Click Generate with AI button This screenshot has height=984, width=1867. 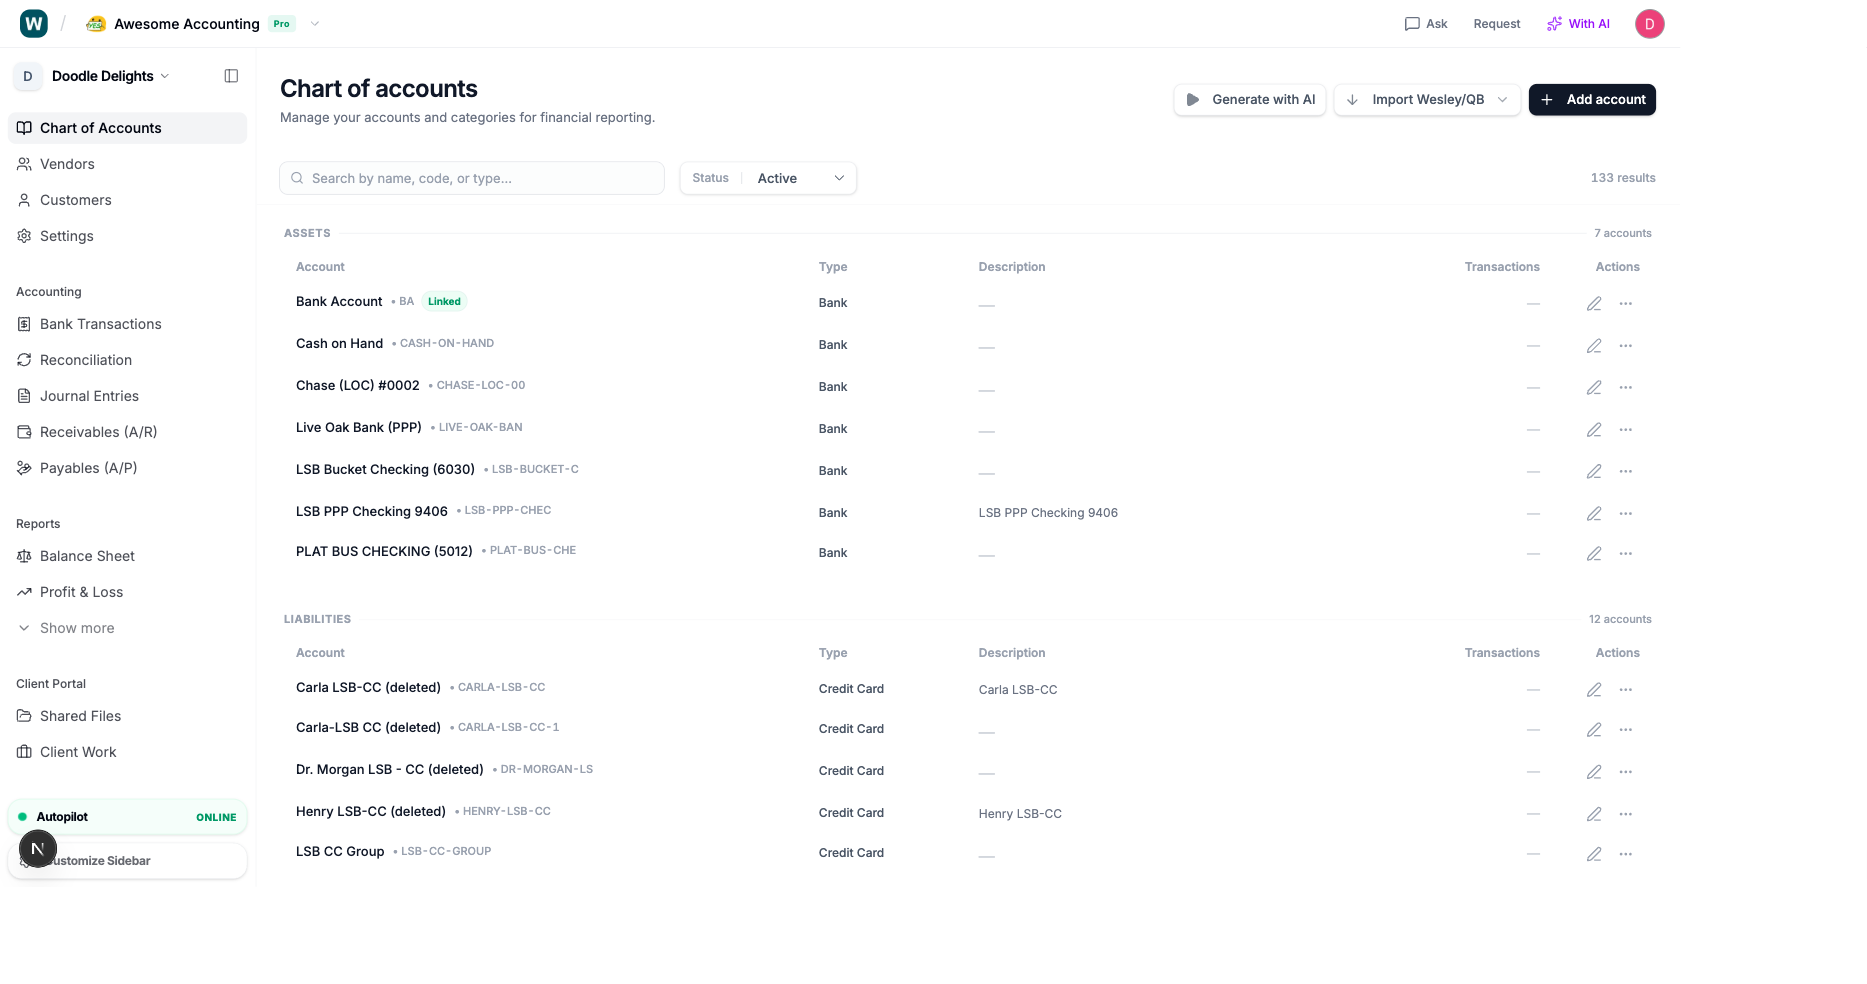coord(1250,100)
